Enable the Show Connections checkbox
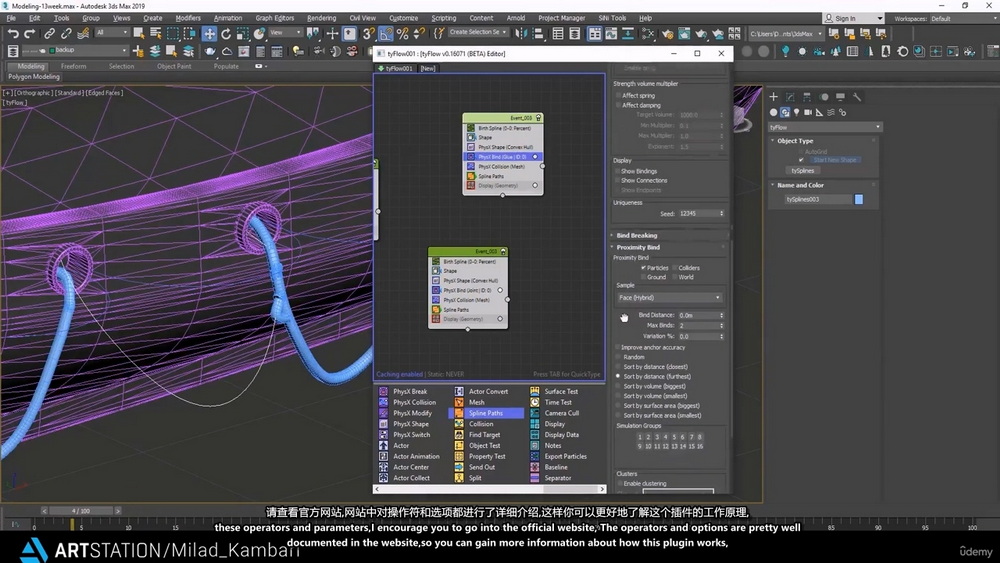1000x563 pixels. [x=618, y=180]
